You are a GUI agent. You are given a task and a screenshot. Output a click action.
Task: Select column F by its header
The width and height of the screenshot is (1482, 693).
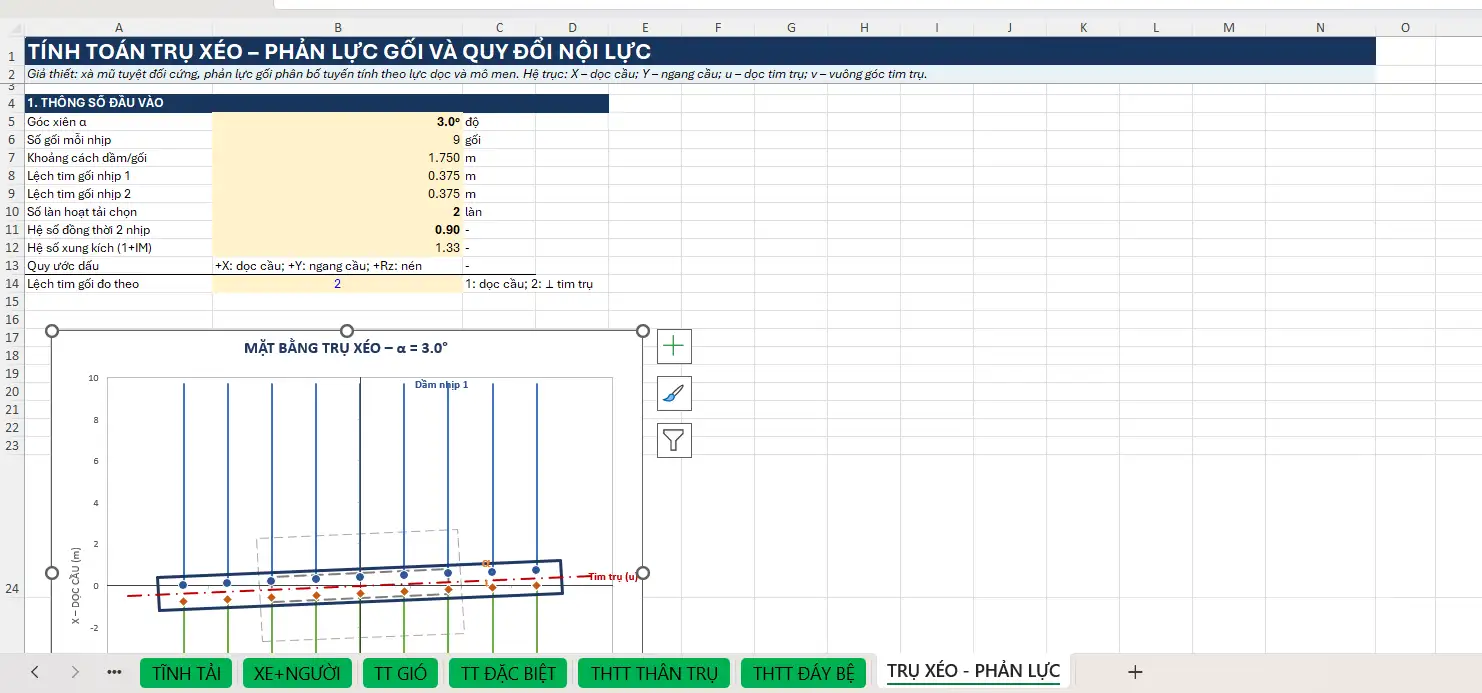tap(718, 28)
